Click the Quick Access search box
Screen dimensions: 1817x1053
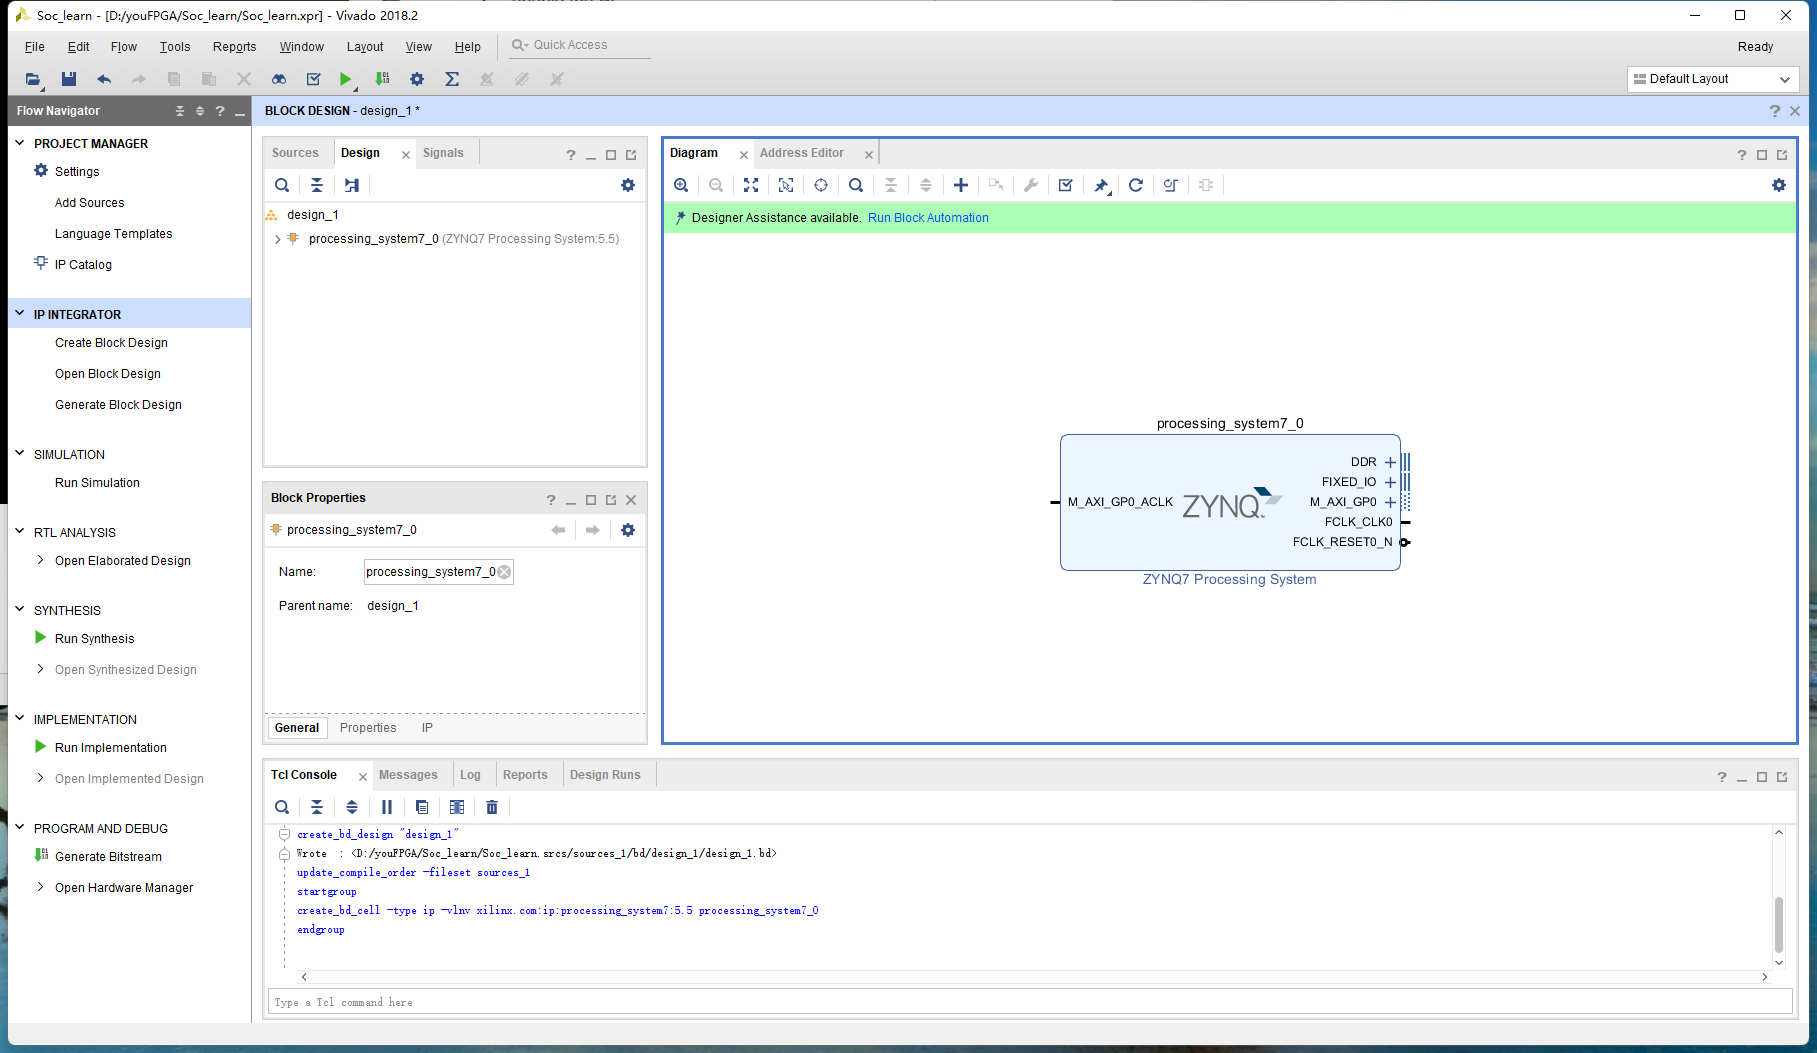[580, 45]
